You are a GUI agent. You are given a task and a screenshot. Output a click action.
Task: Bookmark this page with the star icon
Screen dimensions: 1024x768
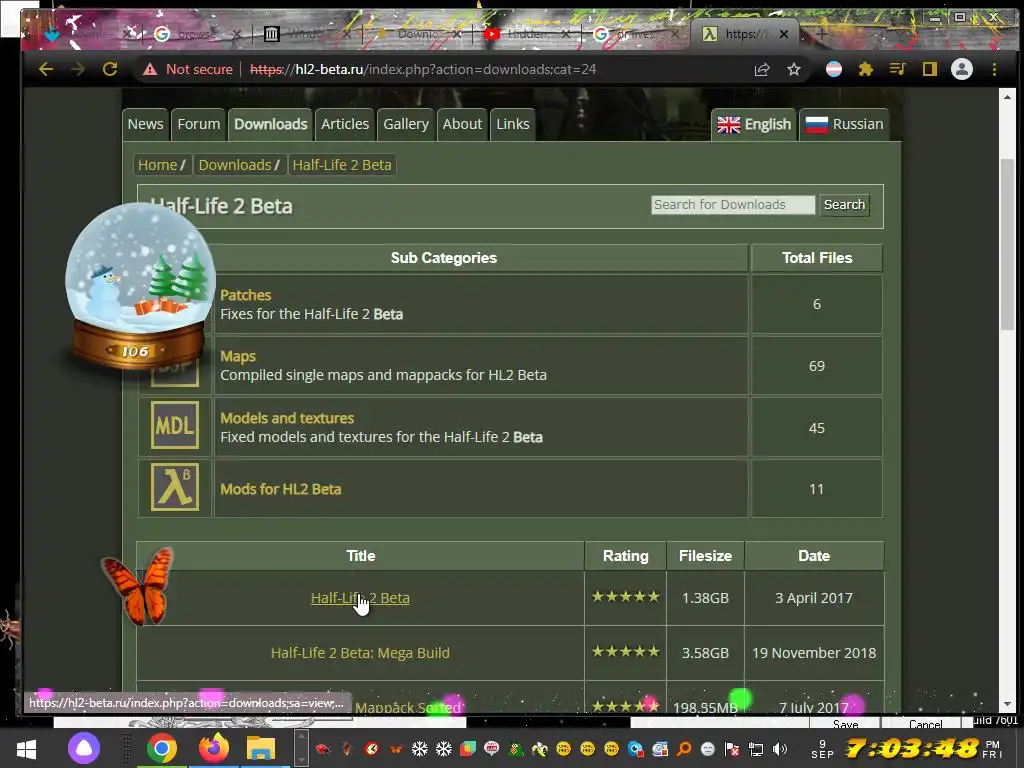(793, 69)
